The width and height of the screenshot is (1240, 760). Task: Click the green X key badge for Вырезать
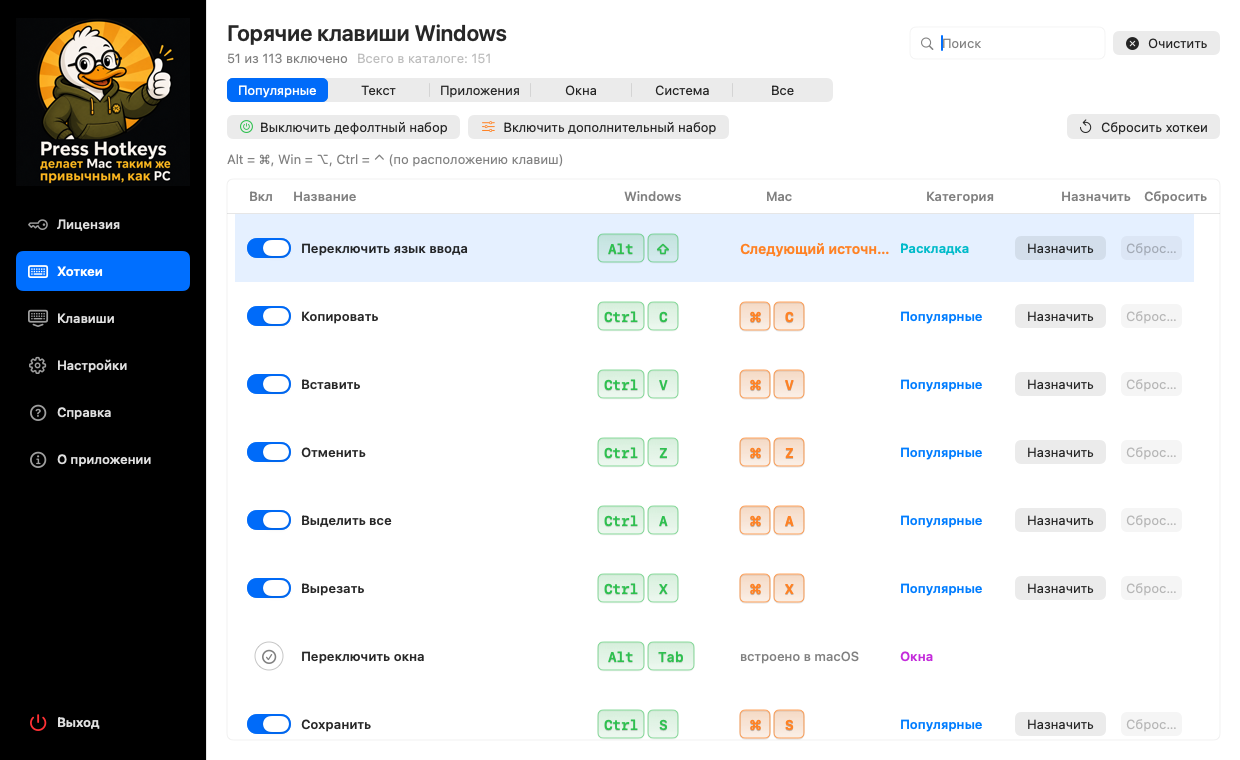[x=663, y=588]
